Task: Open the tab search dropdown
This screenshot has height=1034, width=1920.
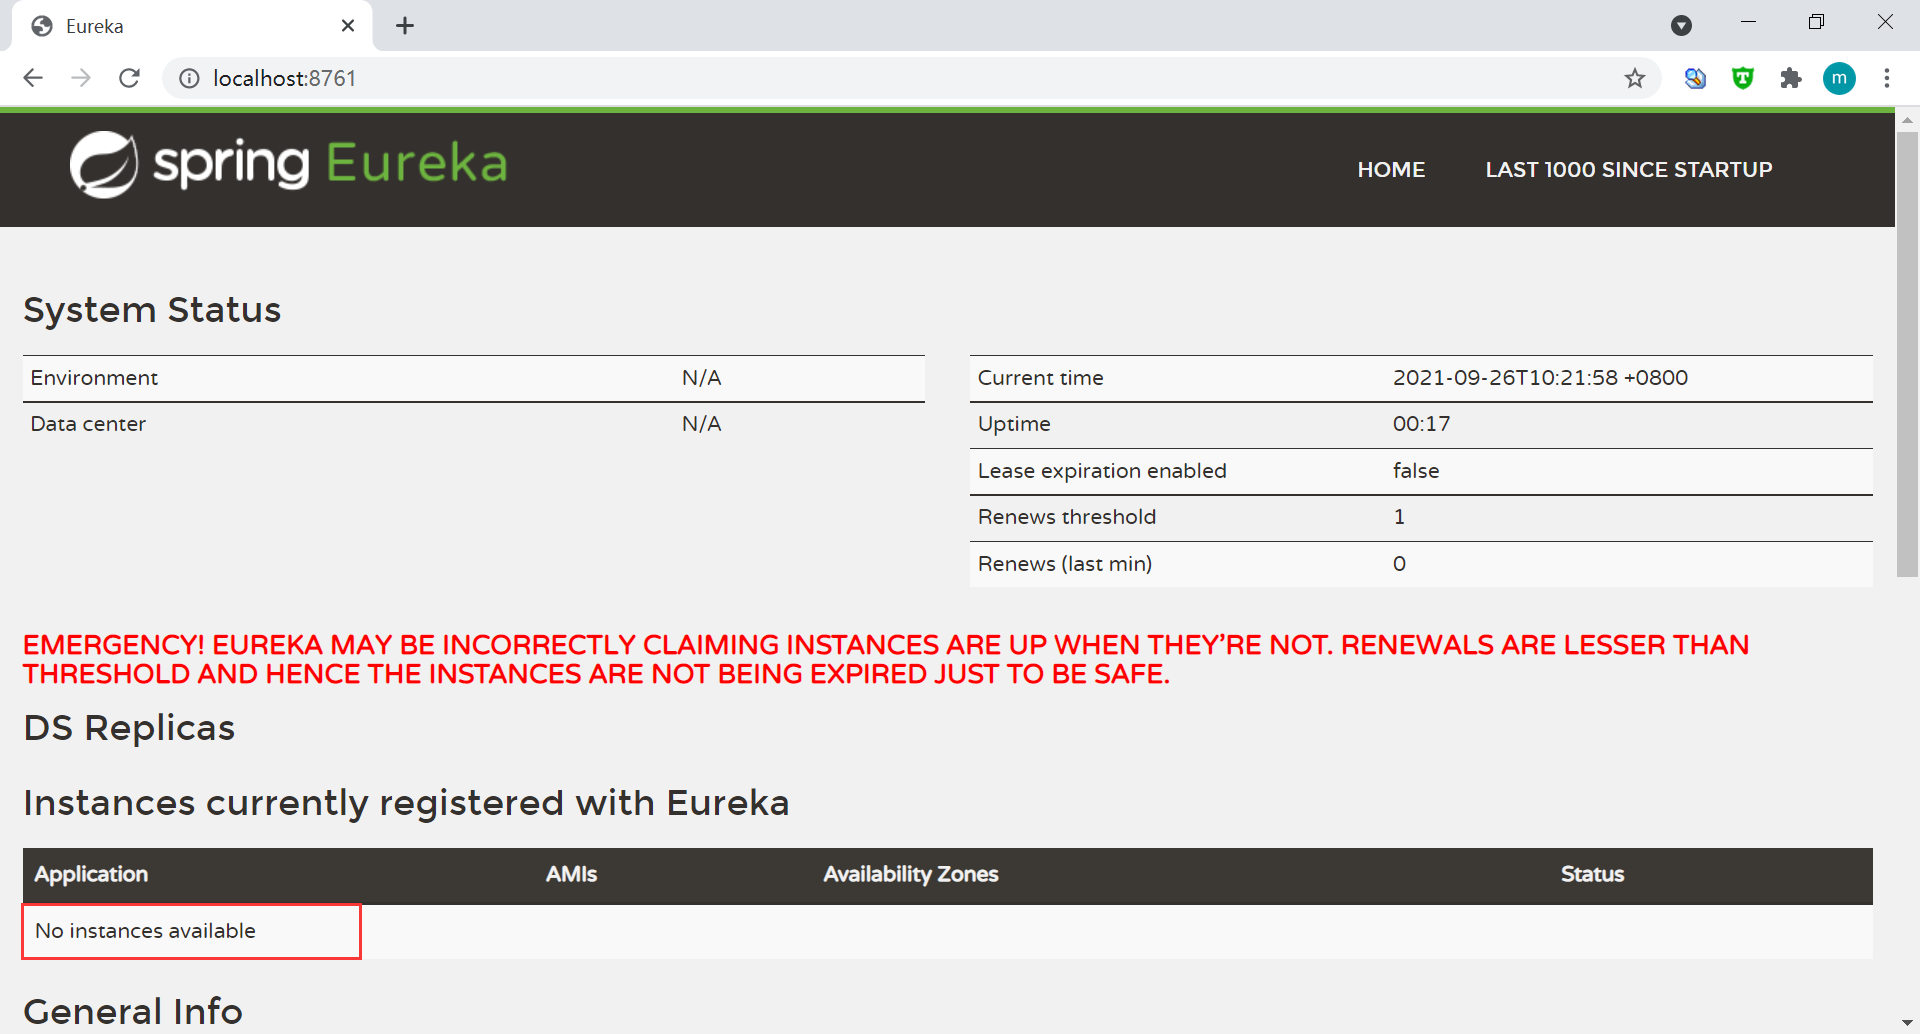Action: (x=1682, y=26)
